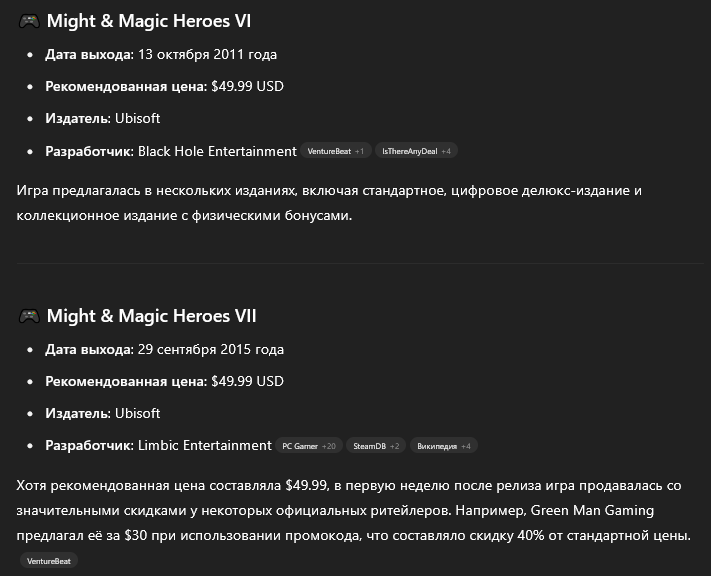Open the VentureBeat +1 source chip
The height and width of the screenshot is (576, 711).
336,151
